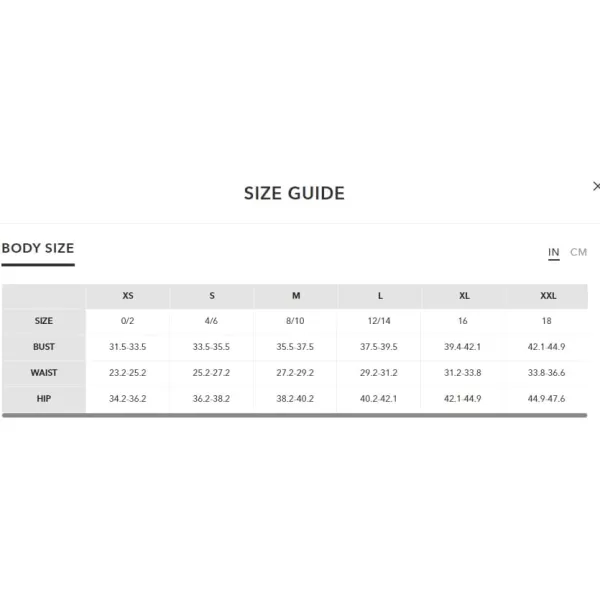The image size is (600, 600).
Task: Click hip value 40.2-42.1 cell
Action: [x=378, y=399]
